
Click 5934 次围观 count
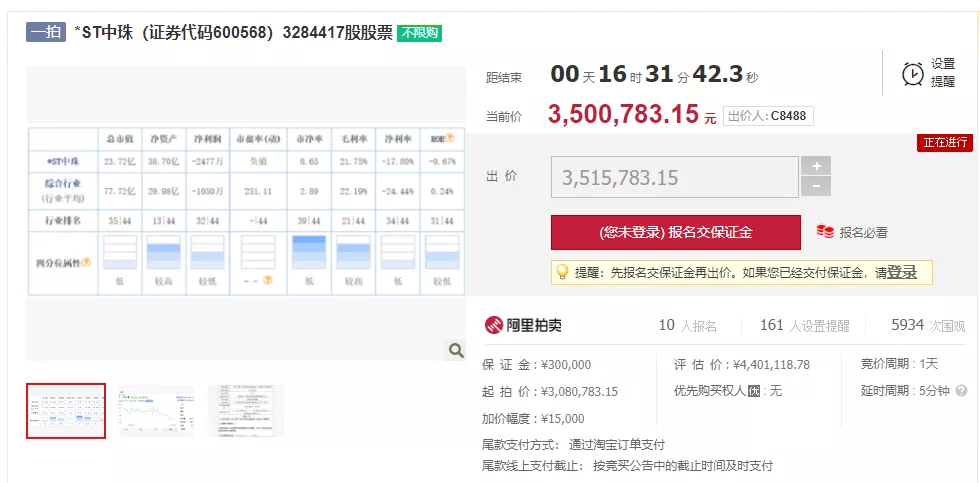tap(928, 326)
